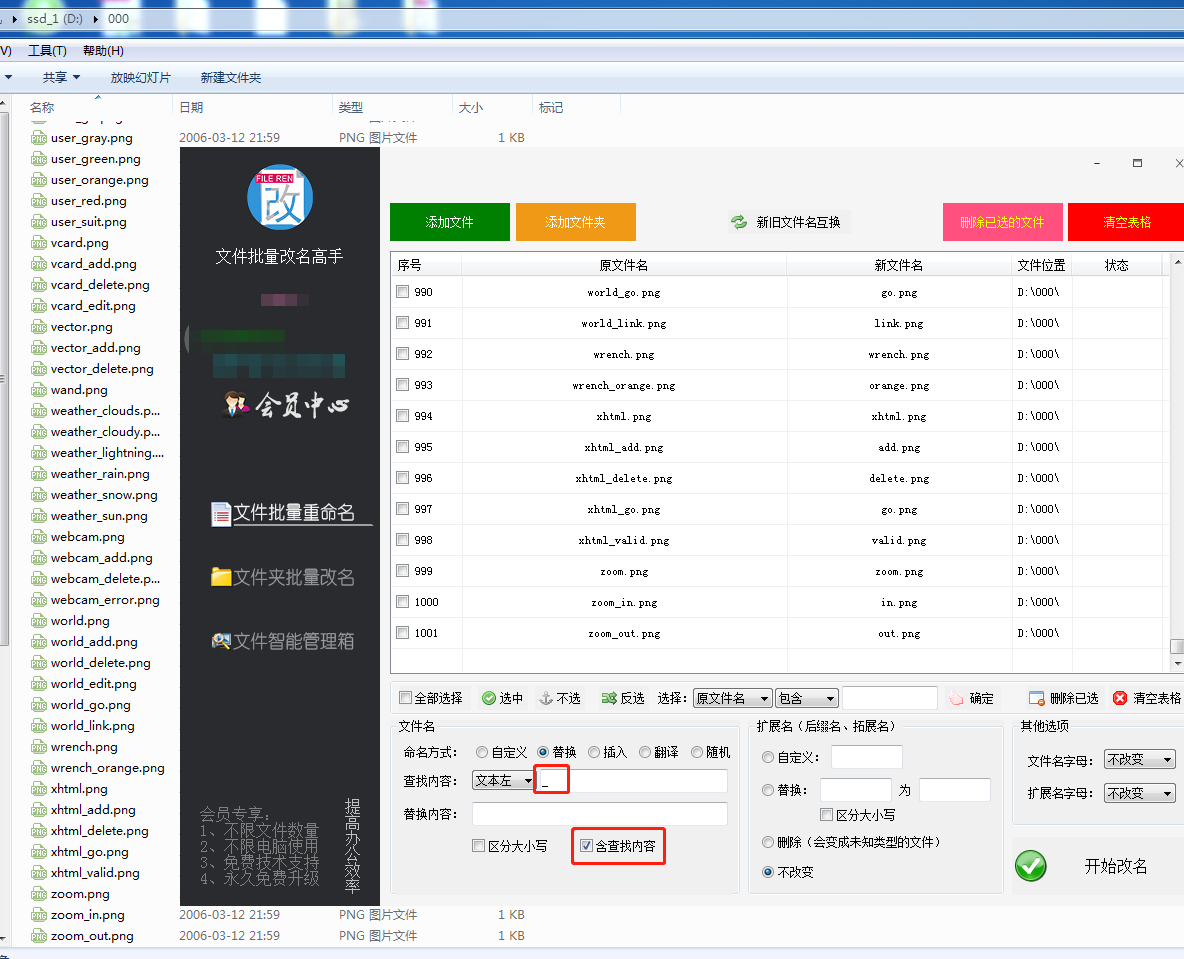Click the orange 添加文件夹 button
1184x959 pixels.
[576, 222]
